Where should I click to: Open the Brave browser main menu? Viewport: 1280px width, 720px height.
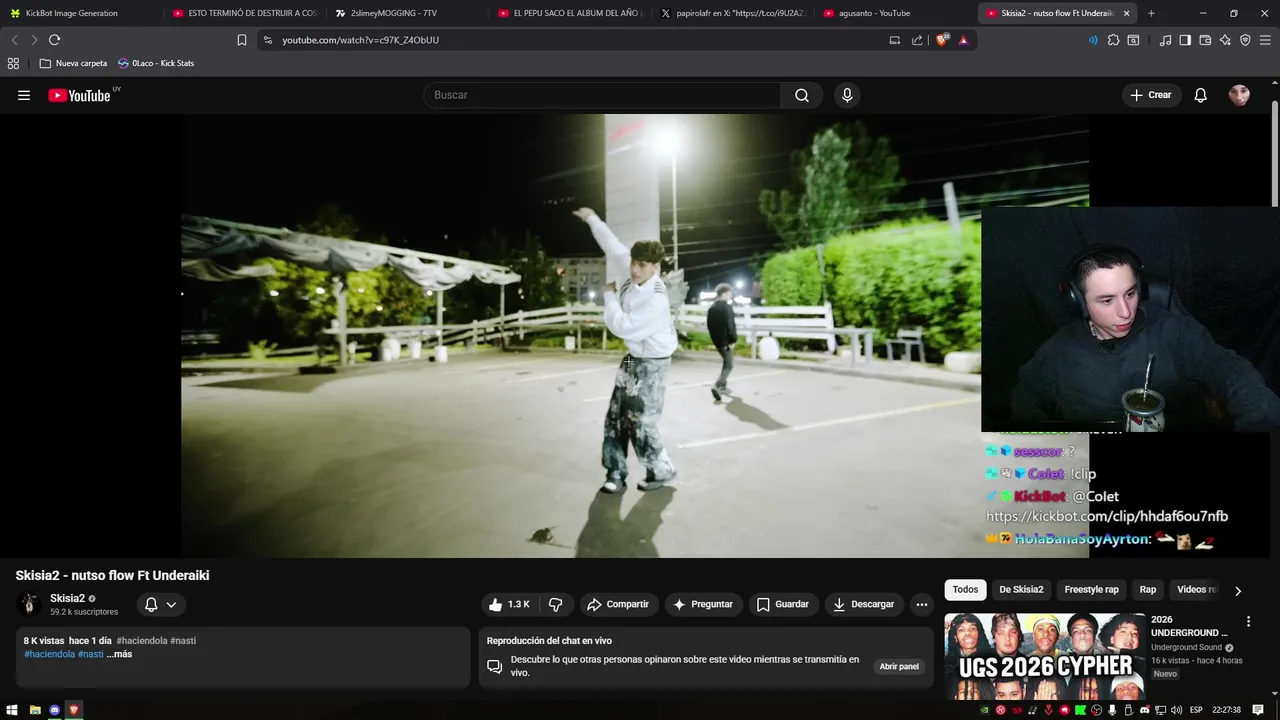coord(1265,40)
